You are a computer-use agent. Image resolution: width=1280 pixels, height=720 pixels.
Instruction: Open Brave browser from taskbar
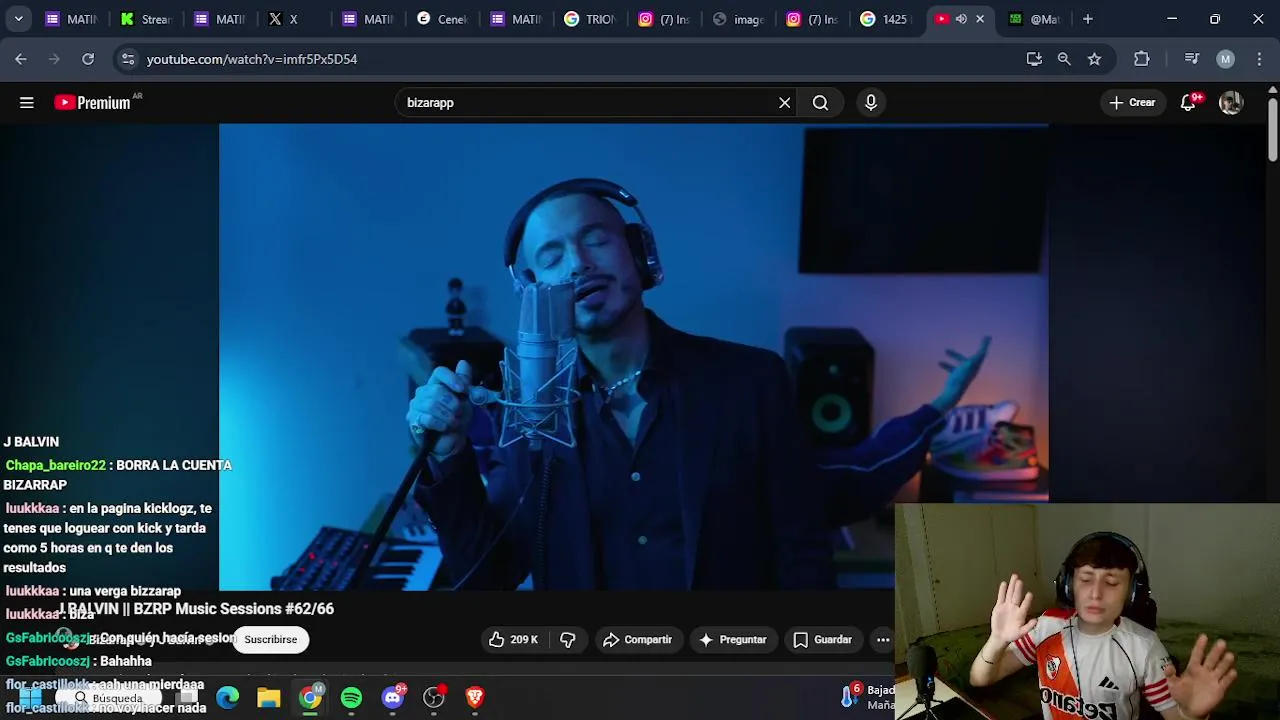point(475,697)
